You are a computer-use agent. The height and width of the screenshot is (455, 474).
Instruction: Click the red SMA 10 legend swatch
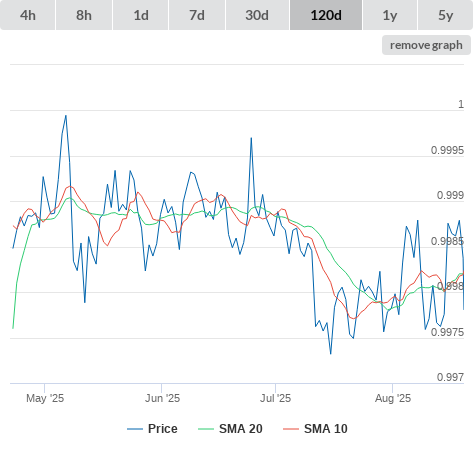pyautogui.click(x=291, y=429)
